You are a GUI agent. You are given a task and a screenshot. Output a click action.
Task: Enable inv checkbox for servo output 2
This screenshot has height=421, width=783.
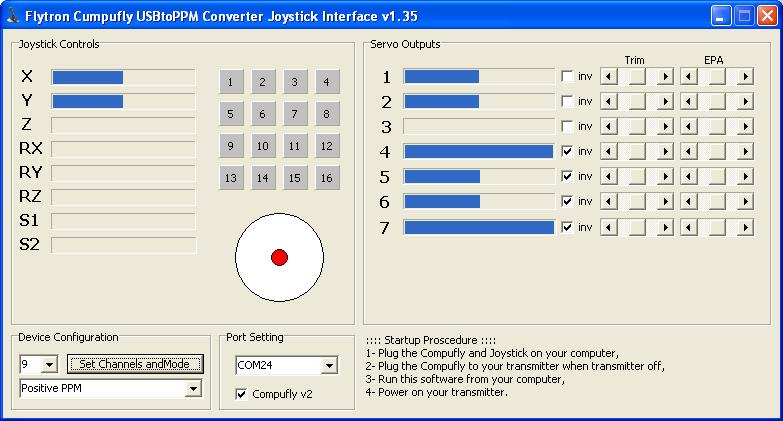[567, 101]
